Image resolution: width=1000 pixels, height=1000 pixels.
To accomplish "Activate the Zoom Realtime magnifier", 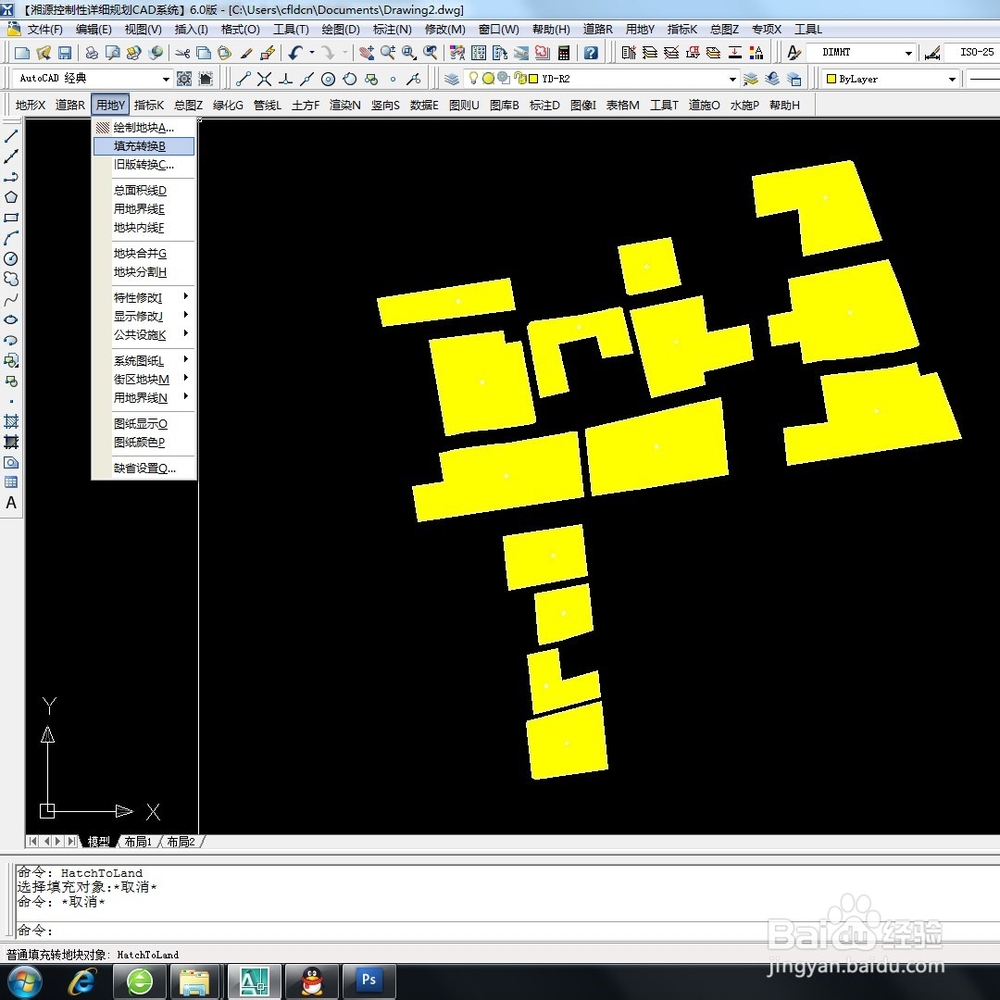I will 388,53.
